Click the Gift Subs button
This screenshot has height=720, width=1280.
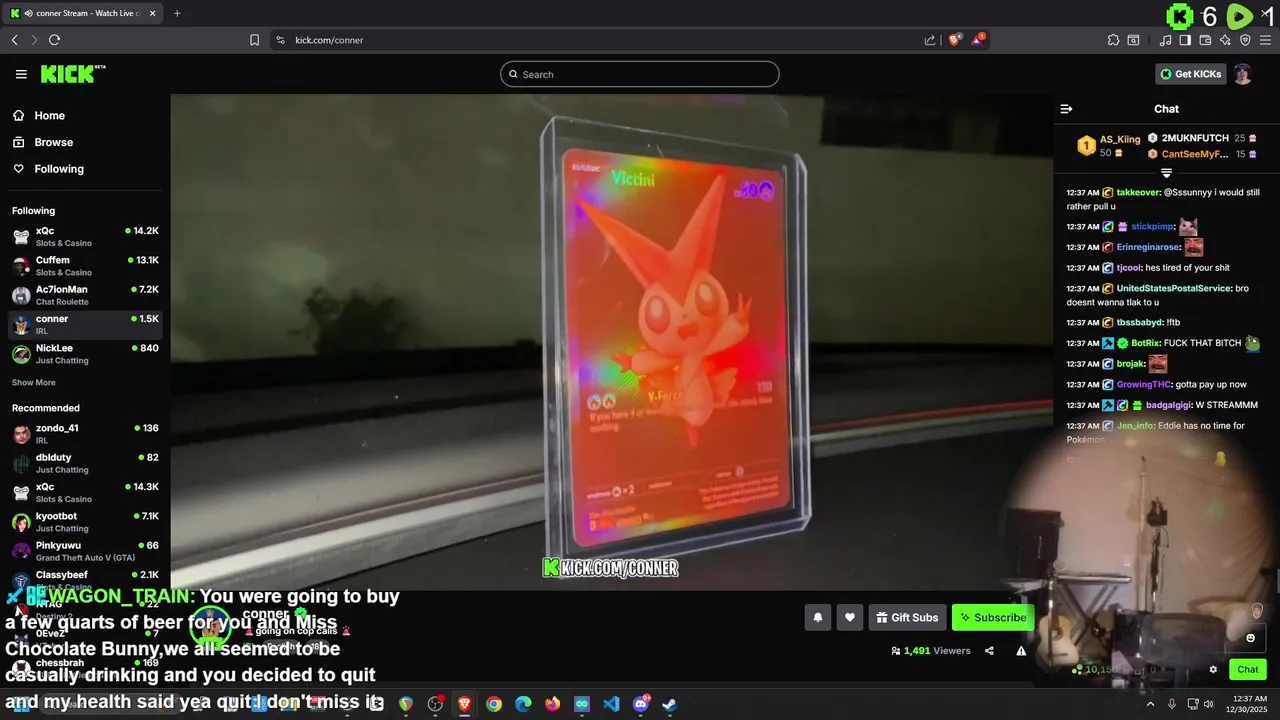point(907,618)
